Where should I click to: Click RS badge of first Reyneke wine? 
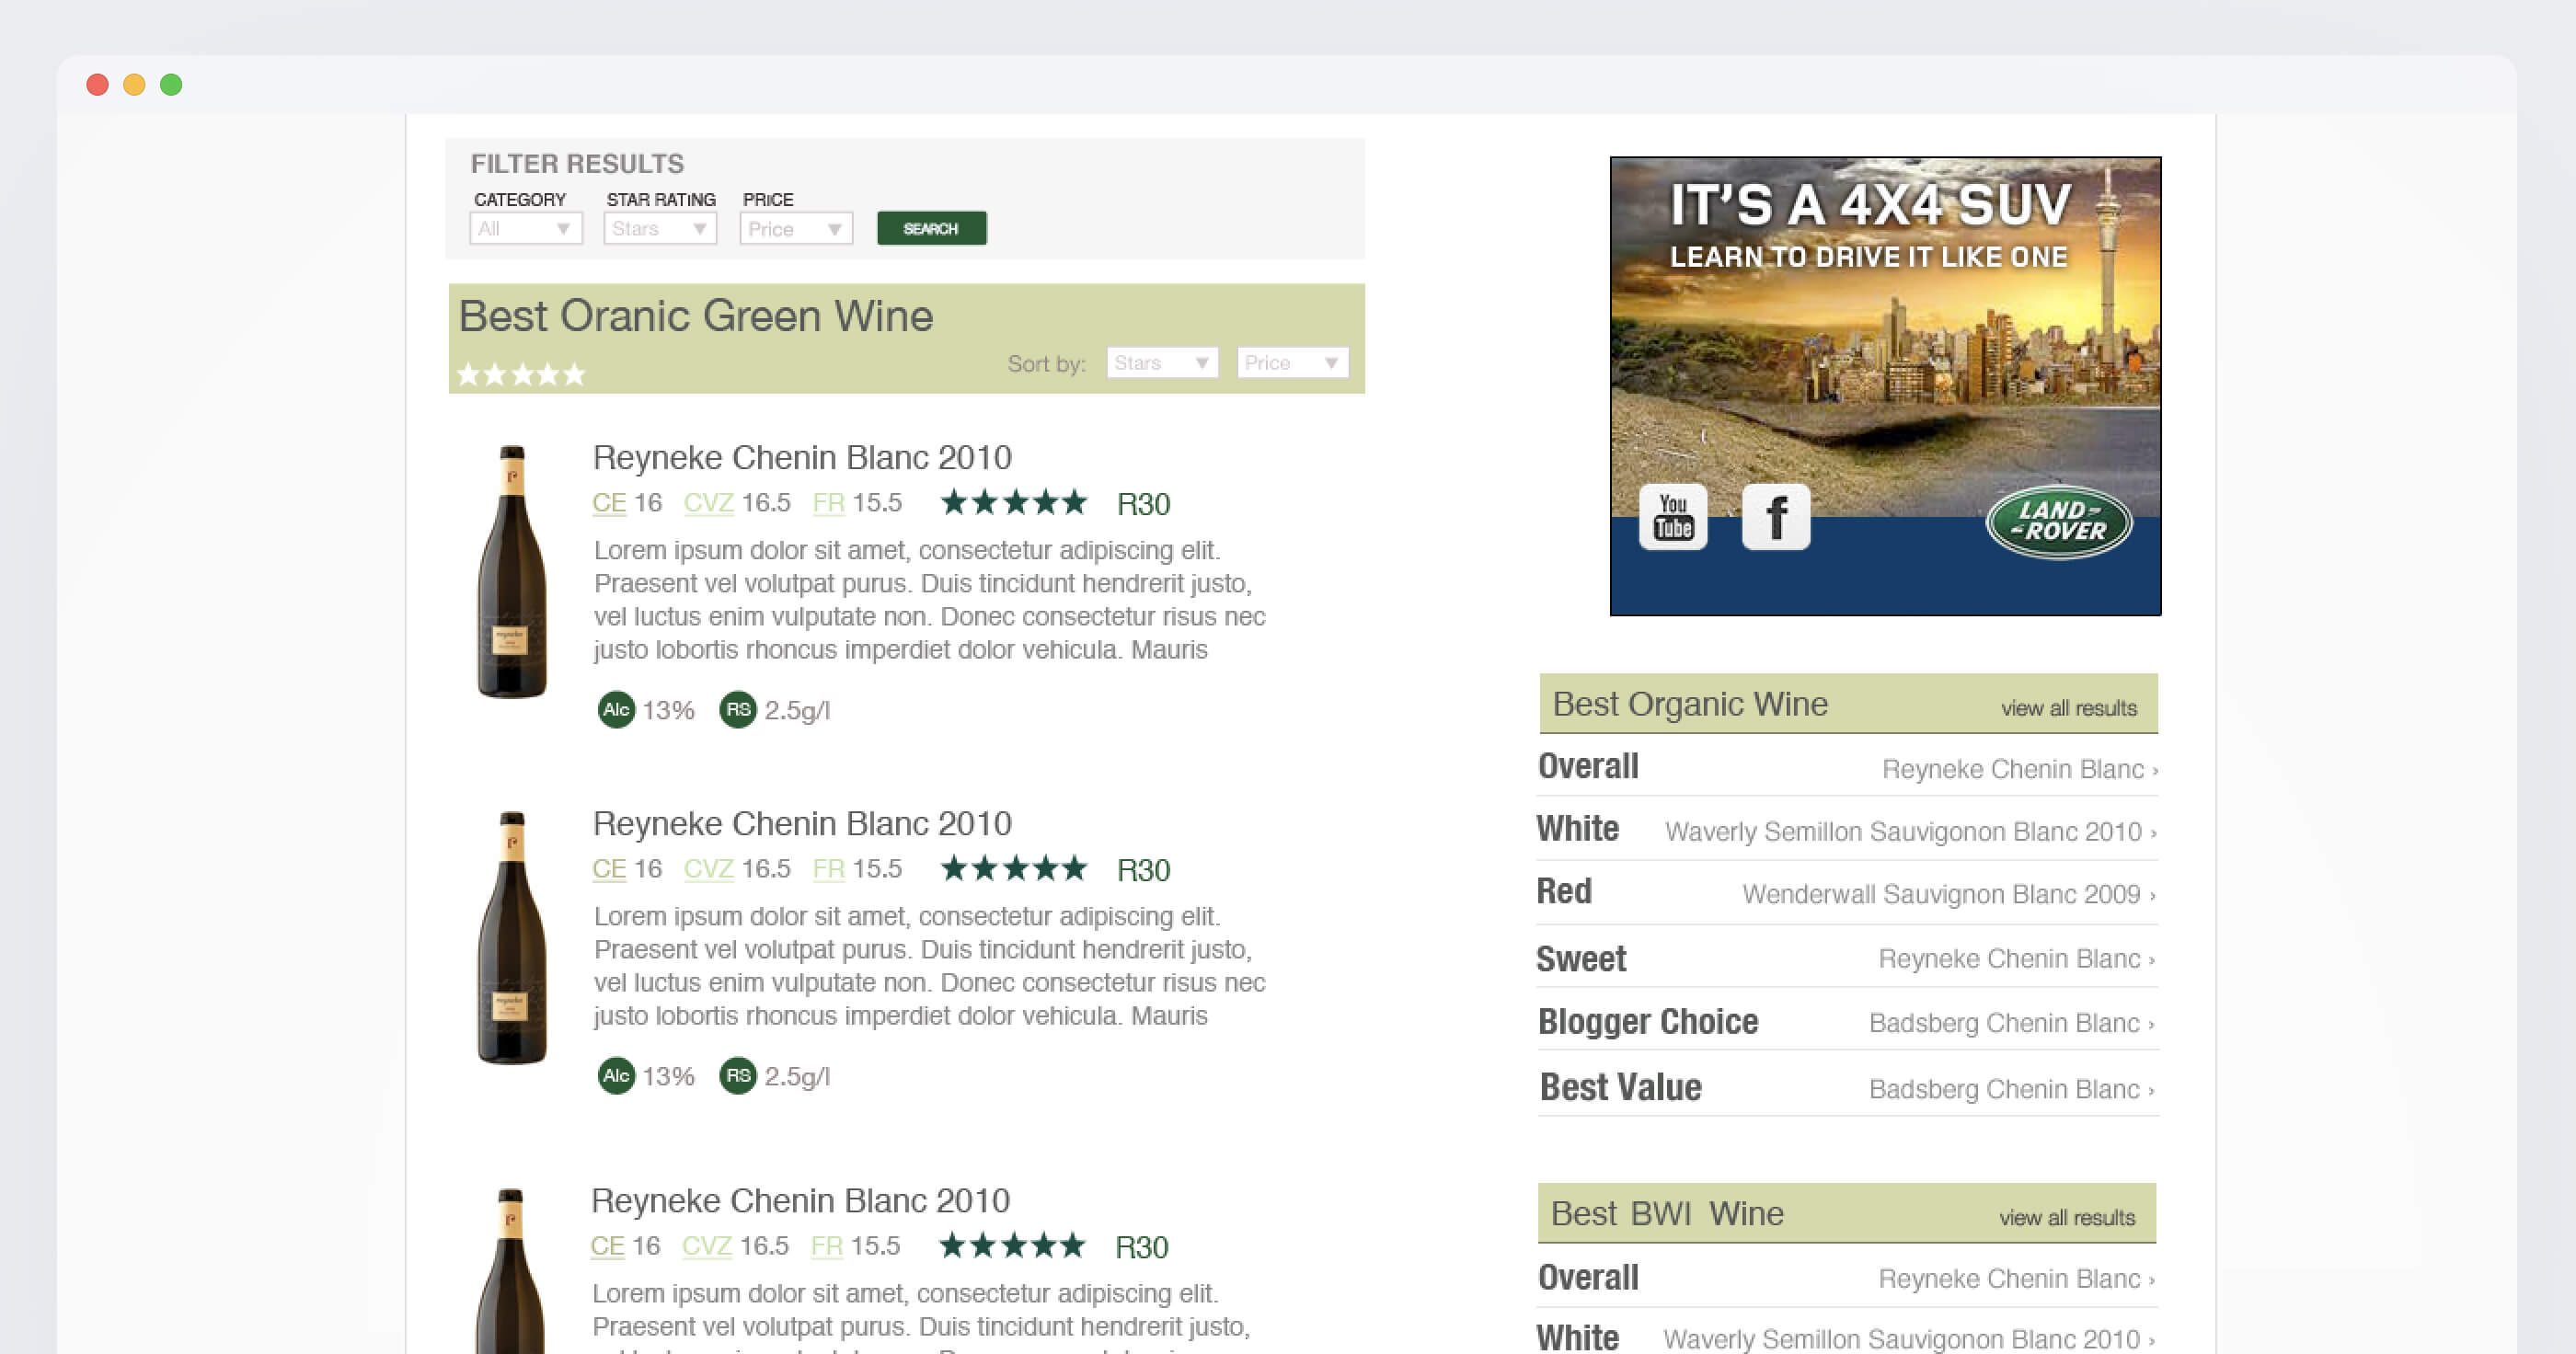pyautogui.click(x=738, y=710)
